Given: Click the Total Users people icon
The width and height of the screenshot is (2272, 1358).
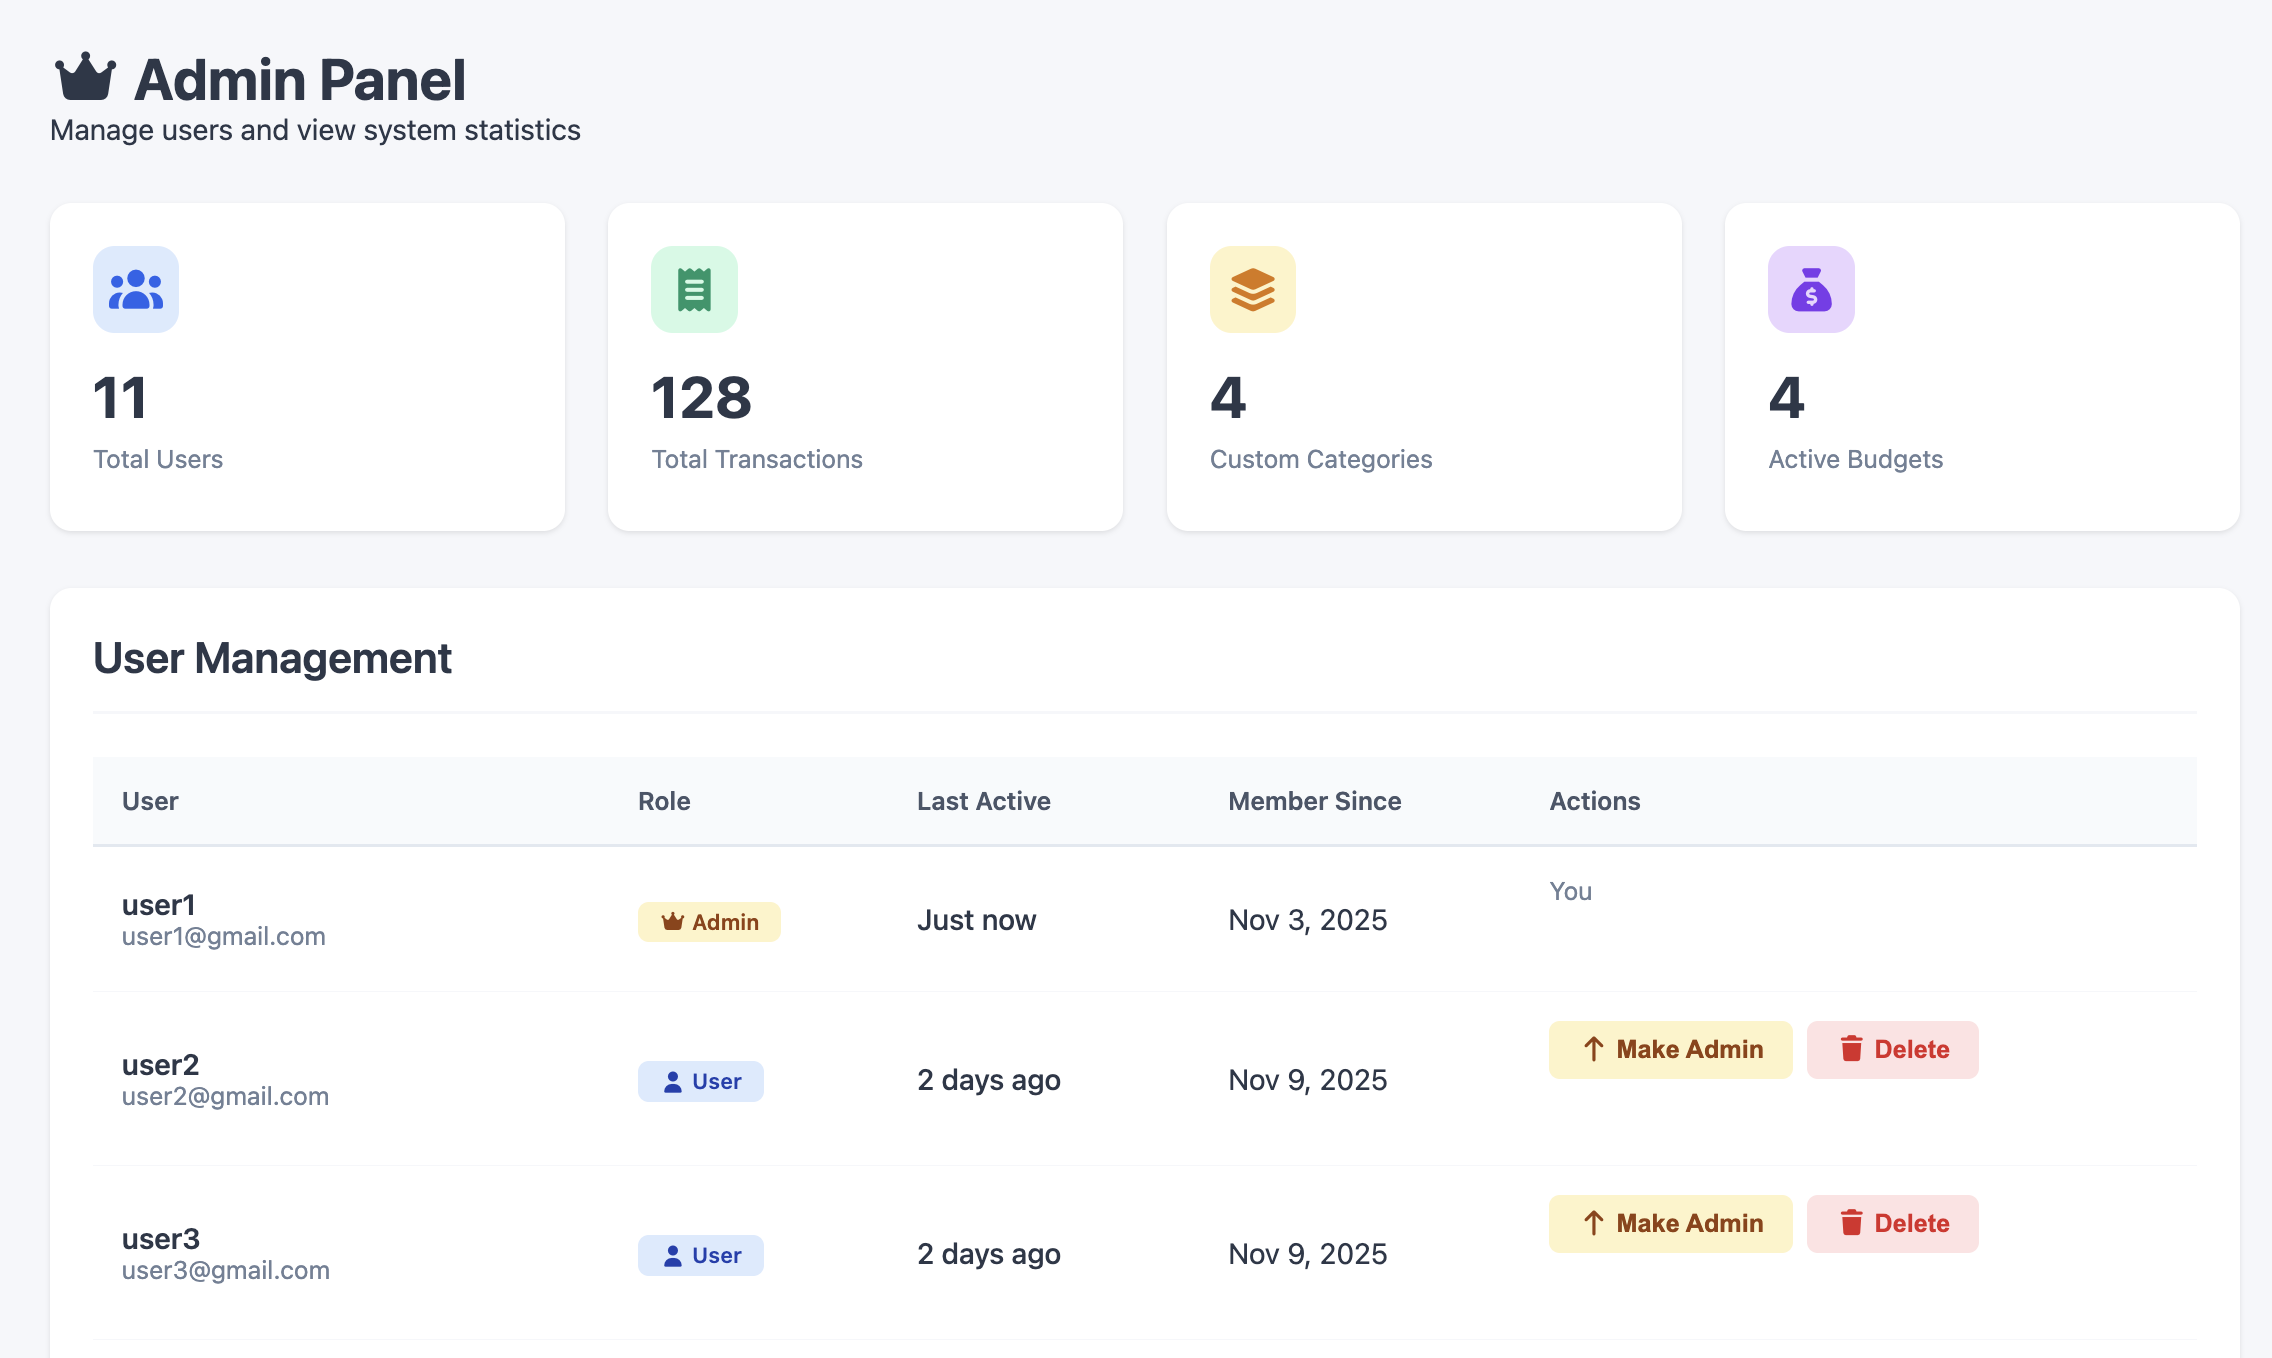Looking at the screenshot, I should pyautogui.click(x=135, y=289).
